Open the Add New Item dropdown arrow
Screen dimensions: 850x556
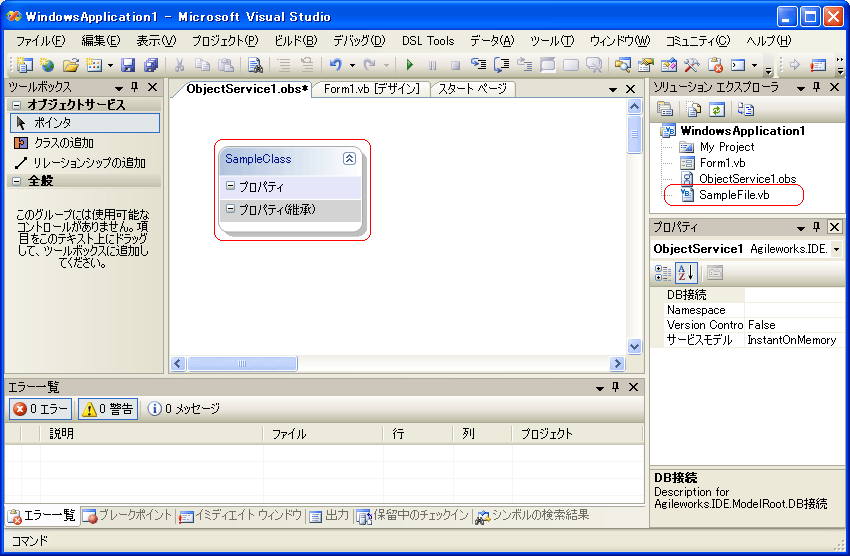tap(110, 65)
